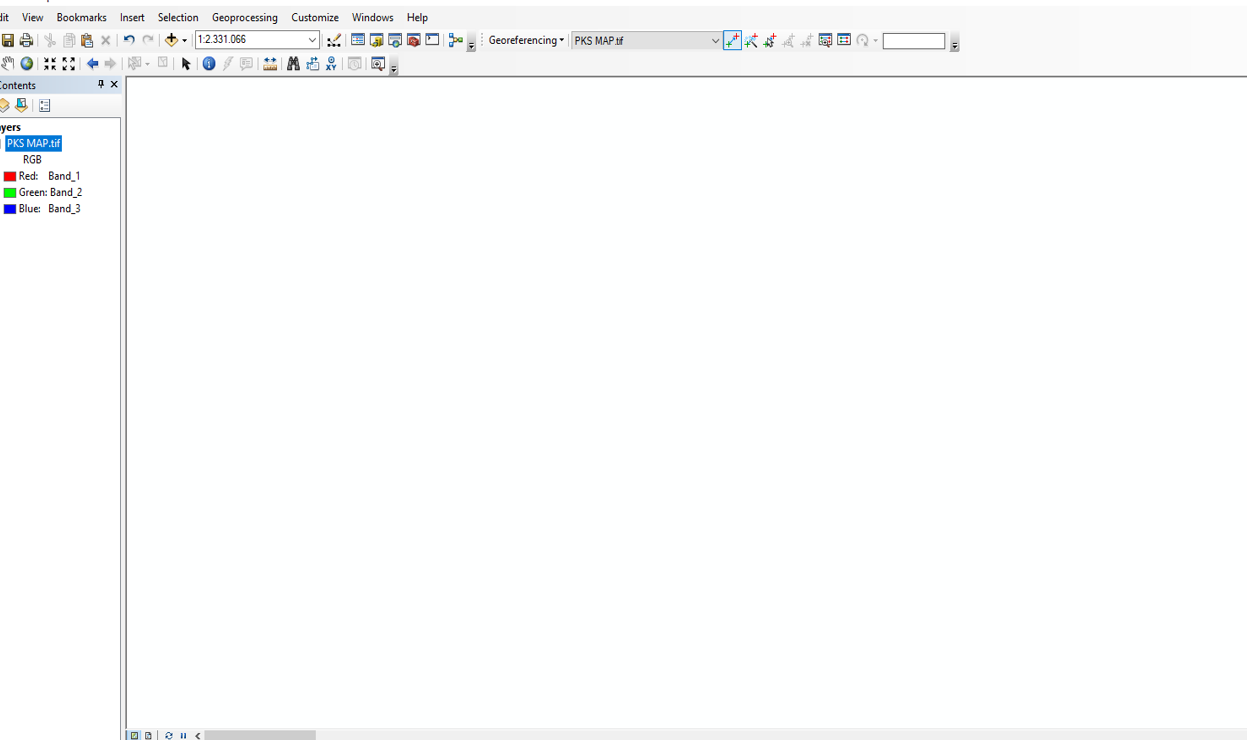Viewport: 1247px width, 740px height.
Task: Select the PKS MAP.tif layer
Action: pos(34,143)
